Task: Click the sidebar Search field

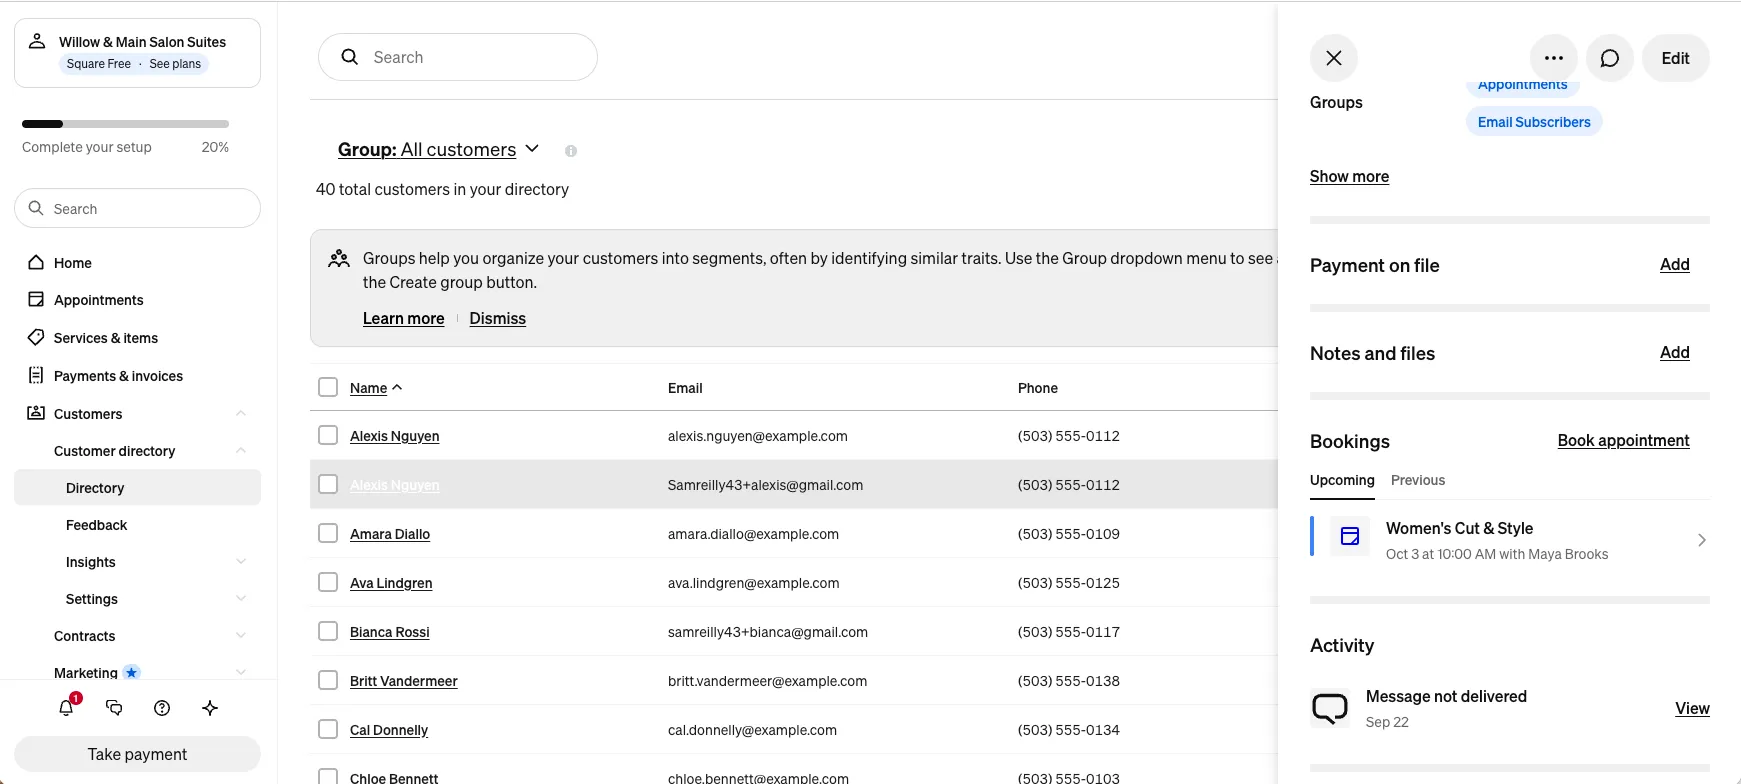Action: [137, 208]
